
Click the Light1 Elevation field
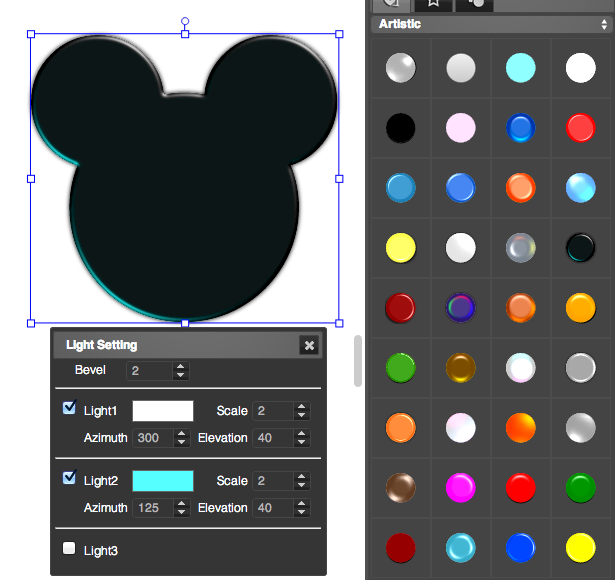pyautogui.click(x=273, y=438)
